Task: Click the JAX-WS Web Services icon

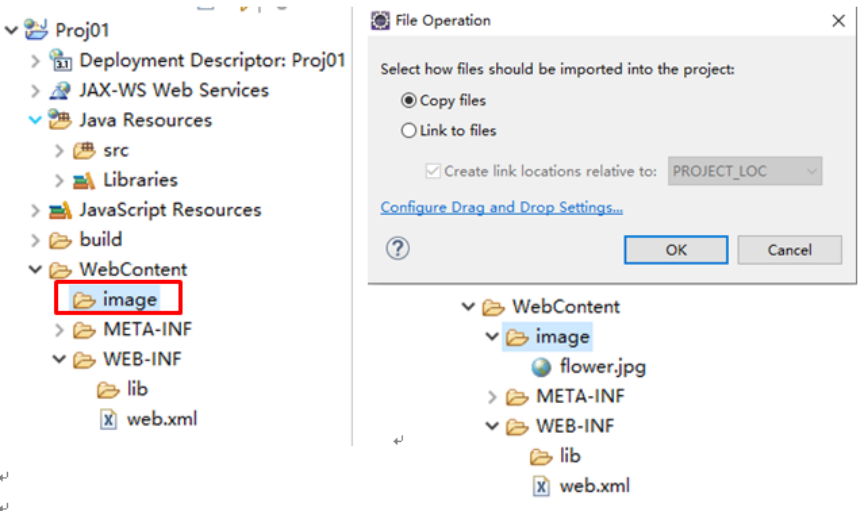Action: pos(60,90)
